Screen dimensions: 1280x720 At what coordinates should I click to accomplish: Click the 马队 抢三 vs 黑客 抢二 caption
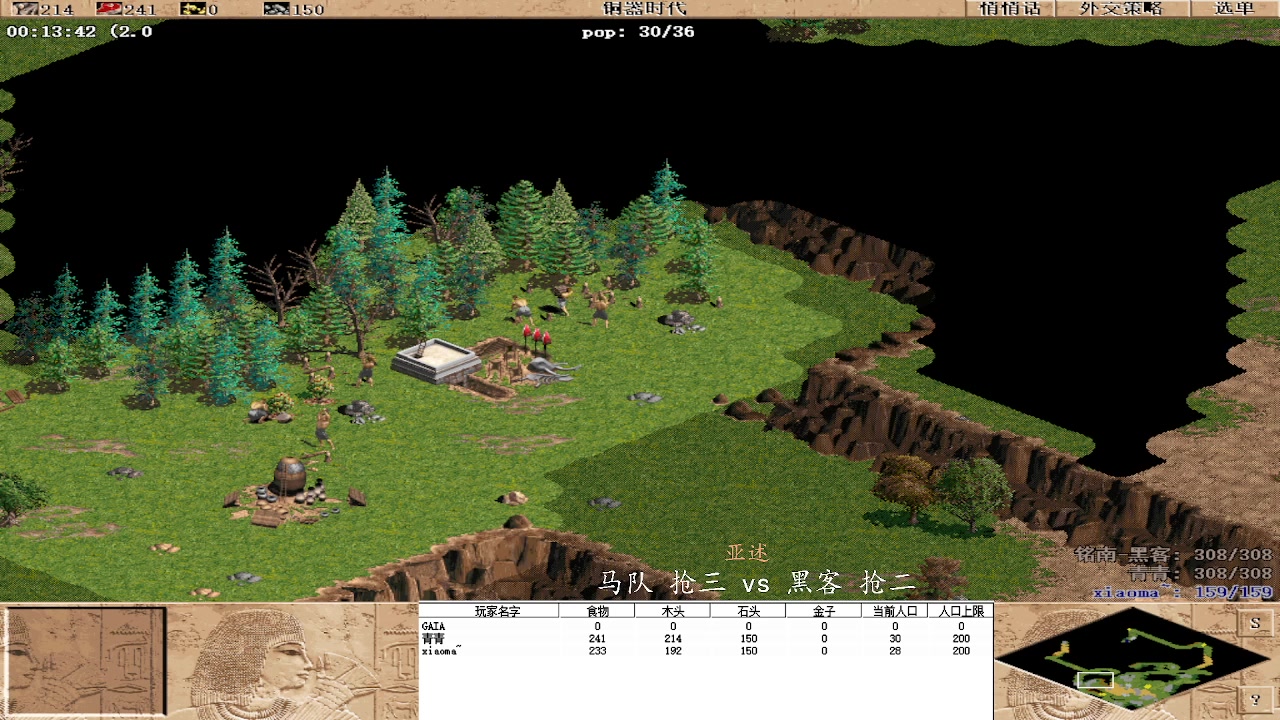click(756, 582)
